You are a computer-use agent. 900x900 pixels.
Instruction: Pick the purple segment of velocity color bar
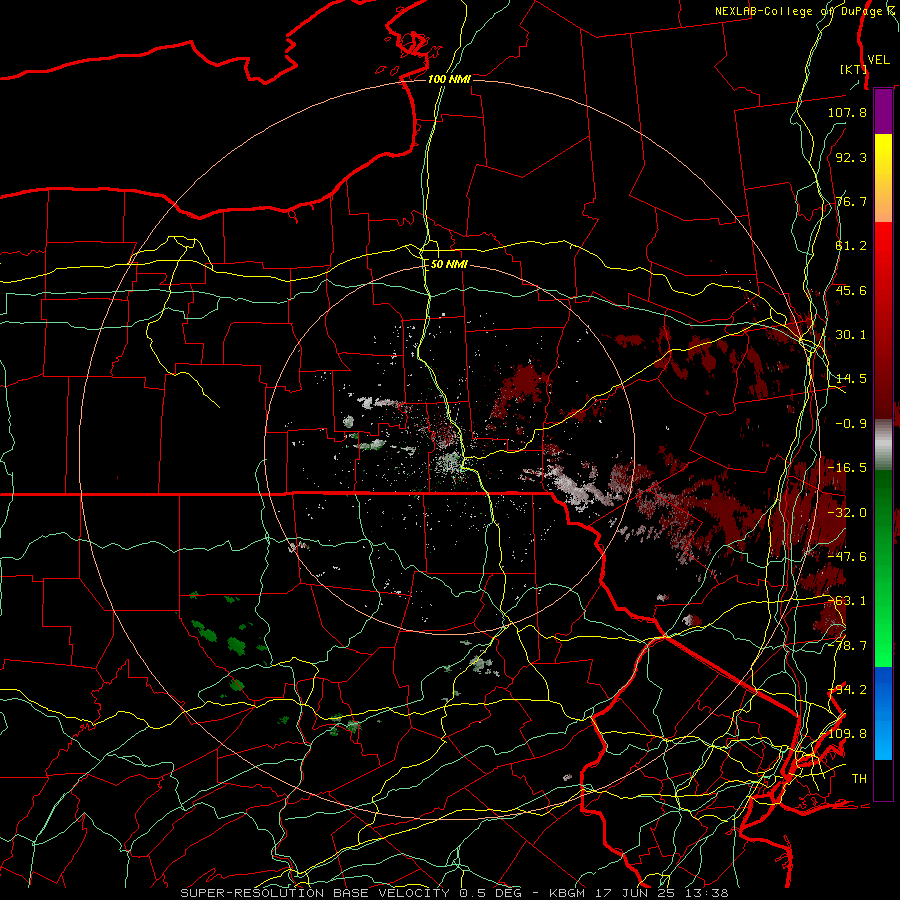tap(883, 111)
